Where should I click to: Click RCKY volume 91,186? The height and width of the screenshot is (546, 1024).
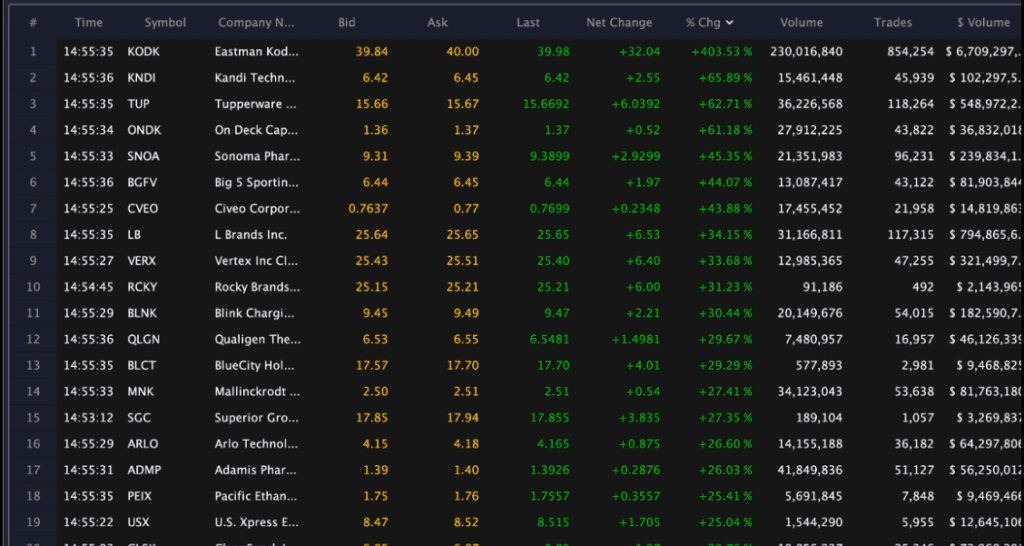point(822,287)
